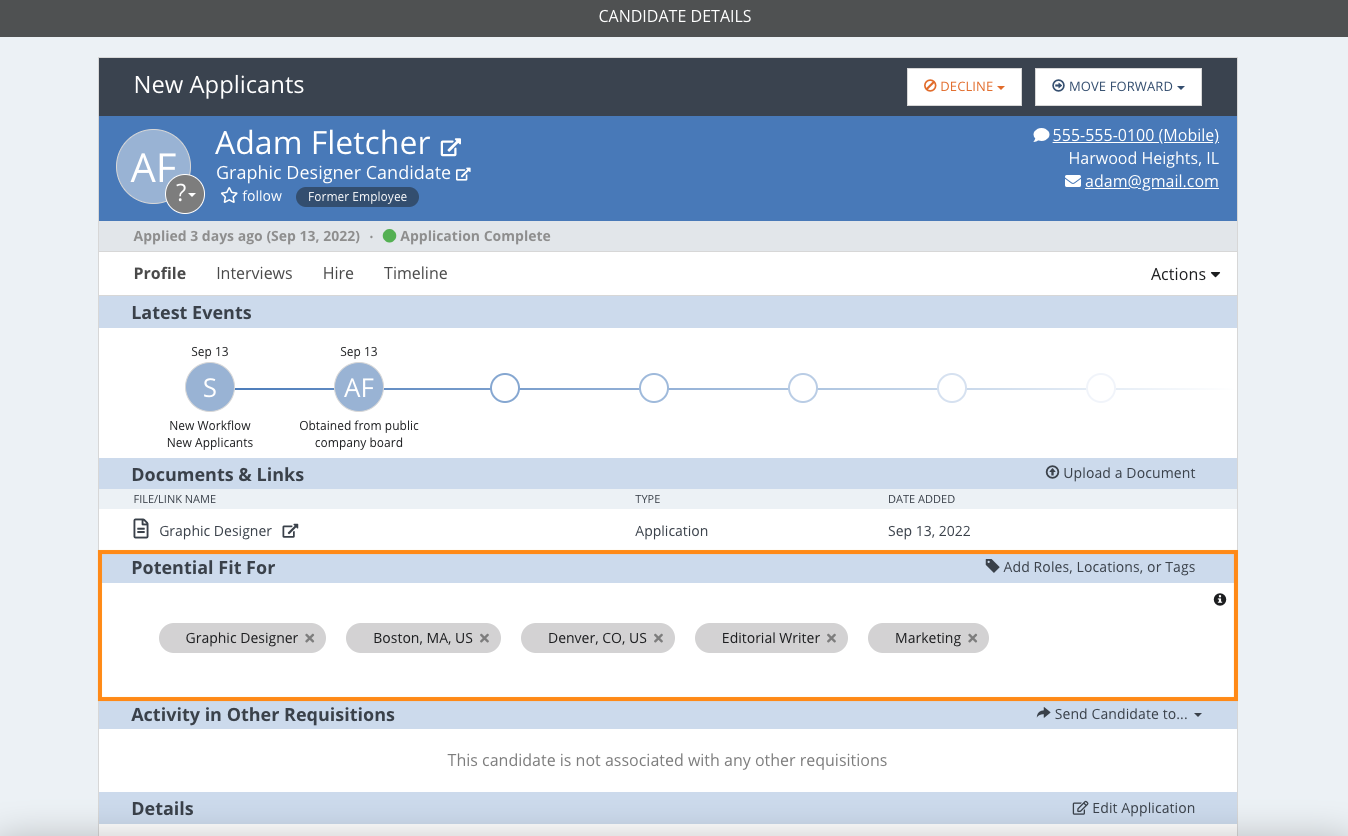
Task: Open the Actions menu
Action: click(x=1185, y=274)
